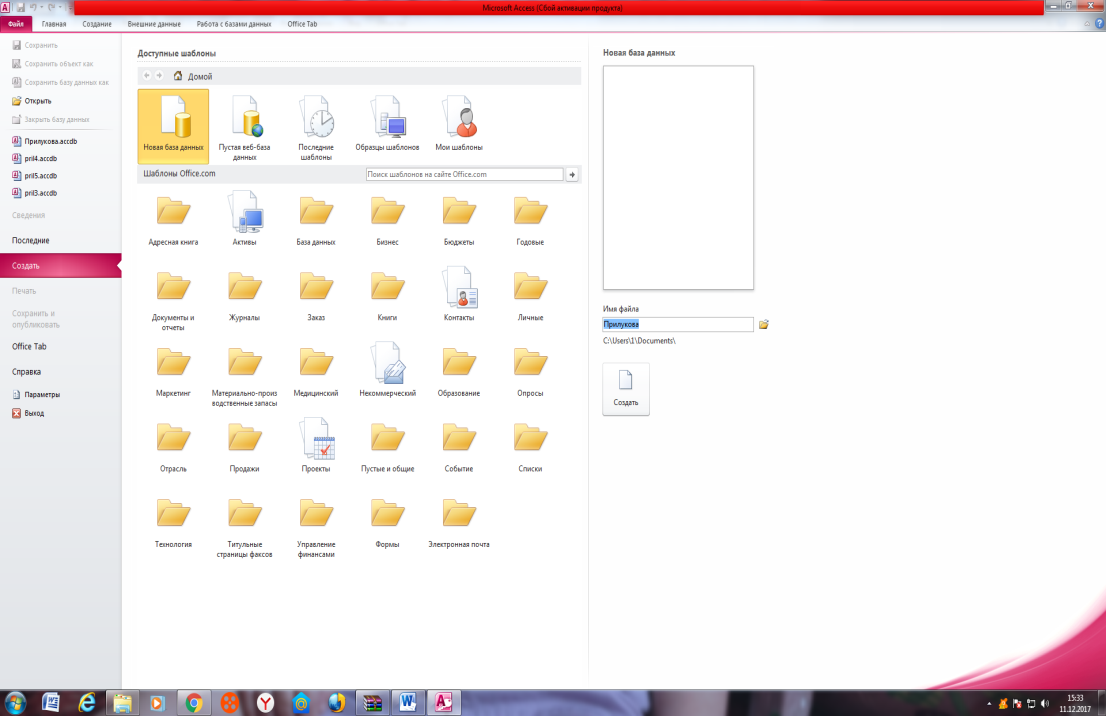Image resolution: width=1106 pixels, height=716 pixels.
Task: Focus the Office.com template search box
Action: [x=464, y=174]
